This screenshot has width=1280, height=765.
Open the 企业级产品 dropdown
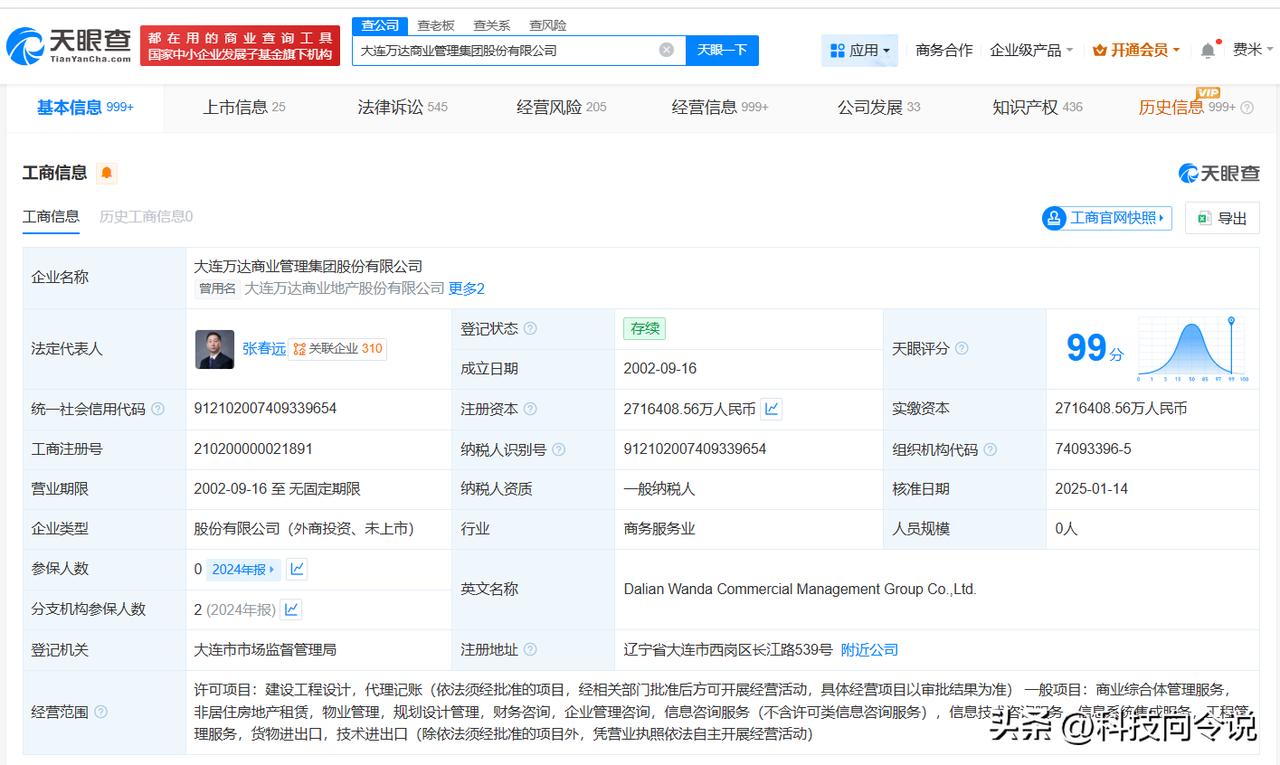[1031, 50]
